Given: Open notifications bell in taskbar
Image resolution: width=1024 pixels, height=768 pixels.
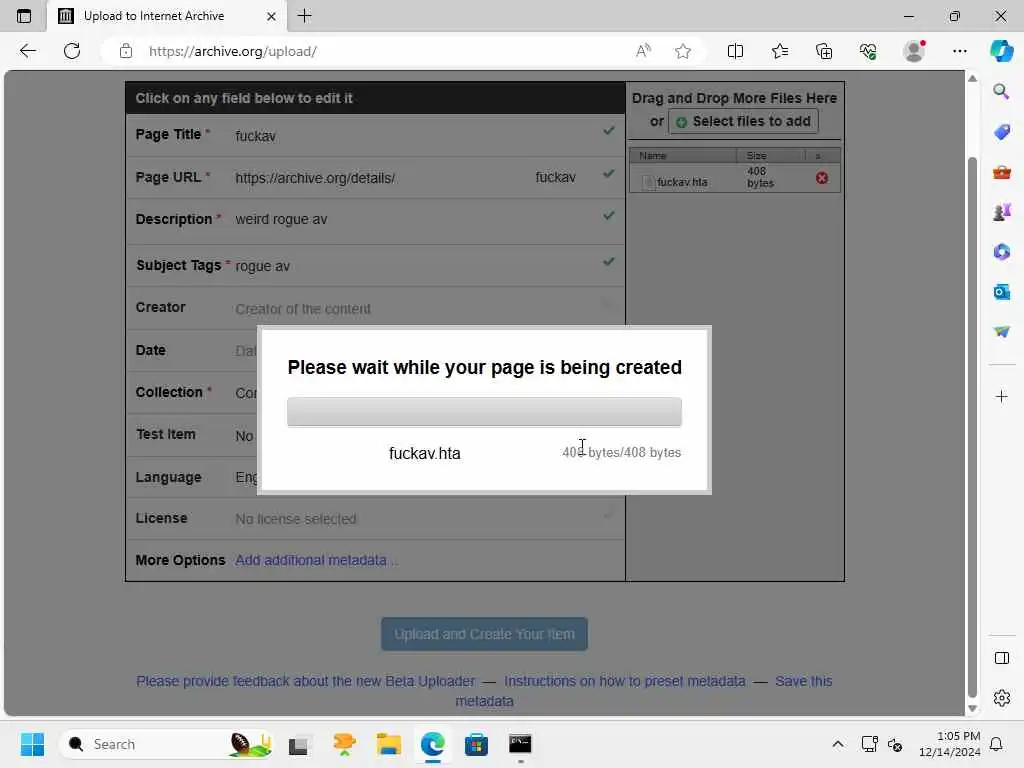Looking at the screenshot, I should tap(996, 744).
